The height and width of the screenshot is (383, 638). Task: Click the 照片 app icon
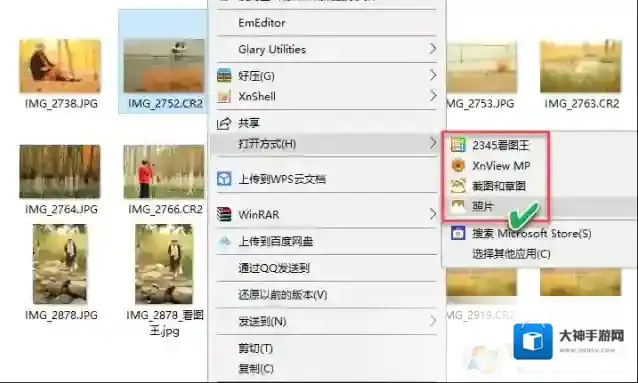(458, 206)
